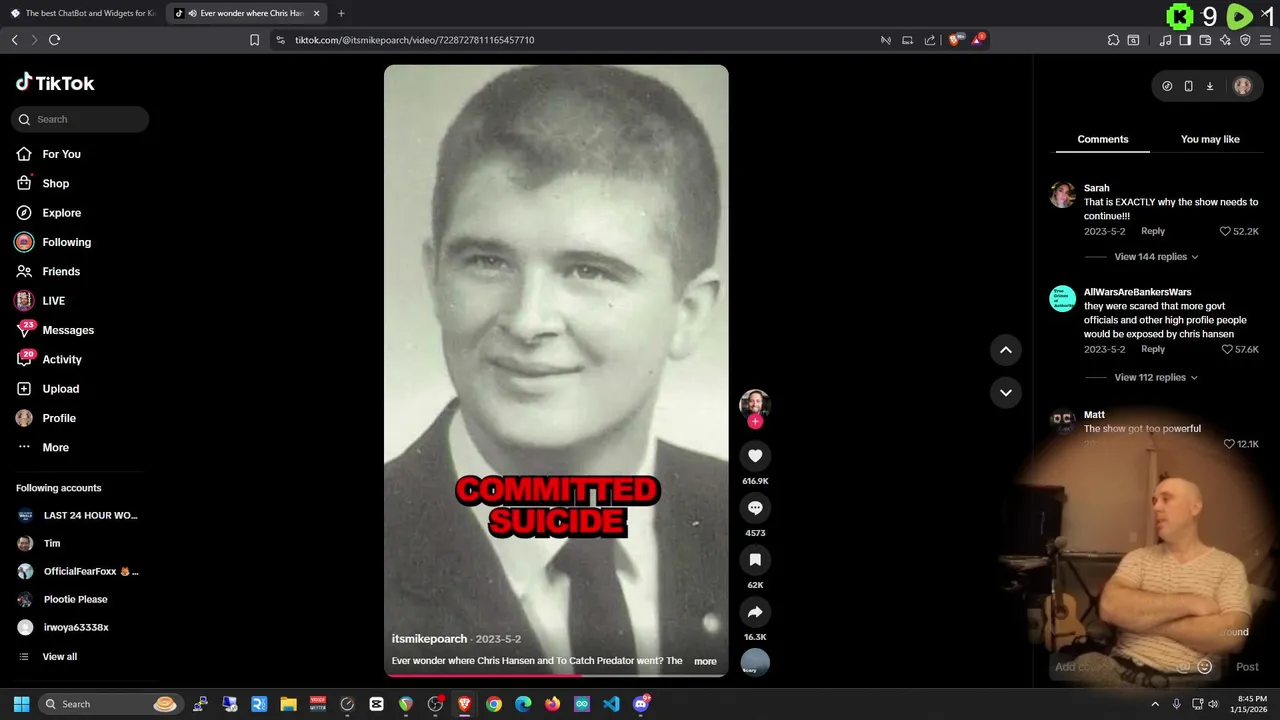Open Brave Leo AI sparkle icon
The image size is (1280, 720).
click(x=1225, y=40)
